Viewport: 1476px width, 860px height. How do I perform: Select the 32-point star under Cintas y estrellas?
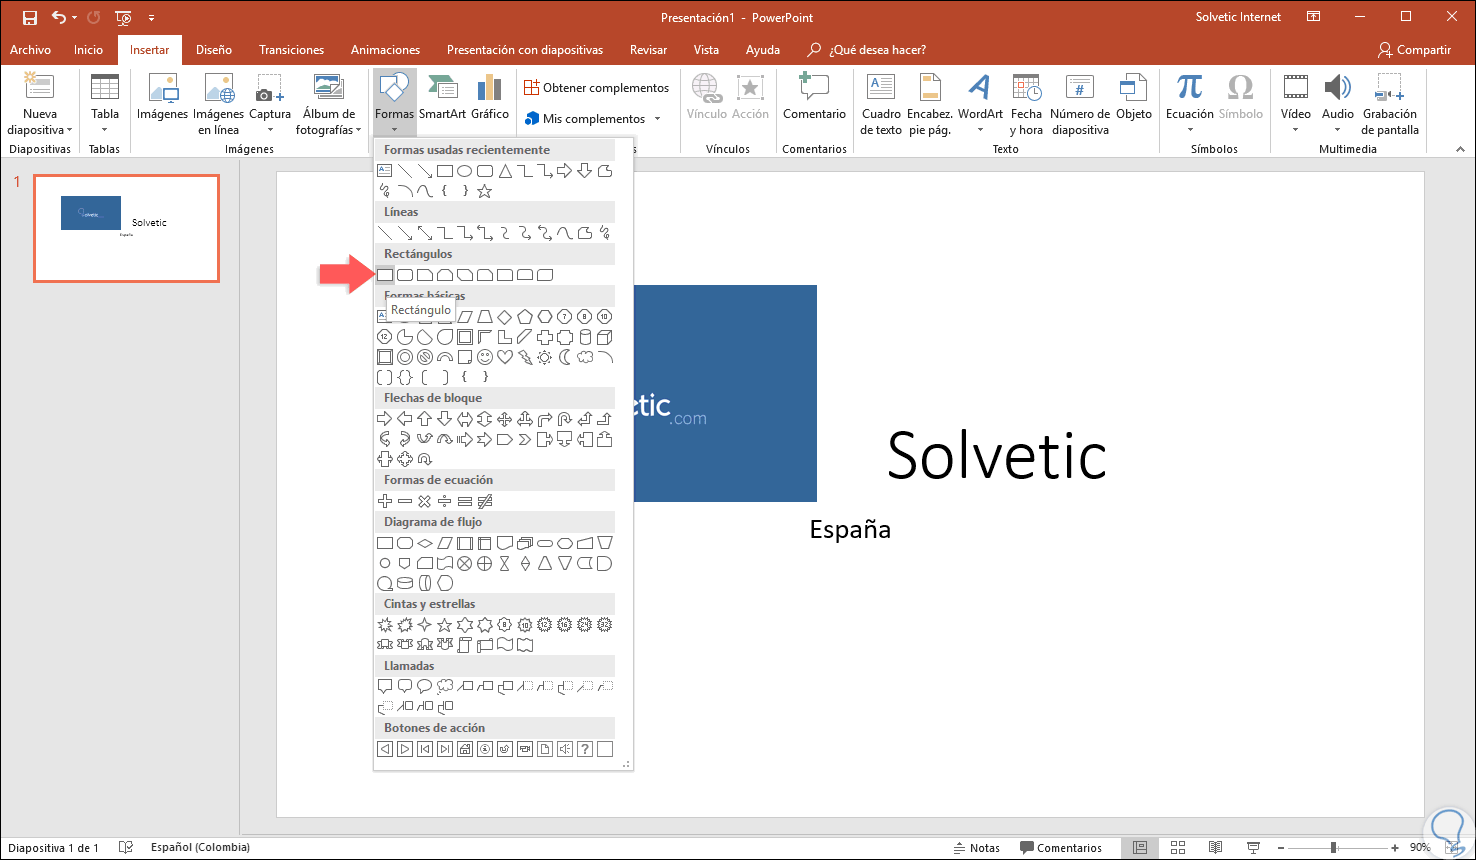pyautogui.click(x=605, y=625)
